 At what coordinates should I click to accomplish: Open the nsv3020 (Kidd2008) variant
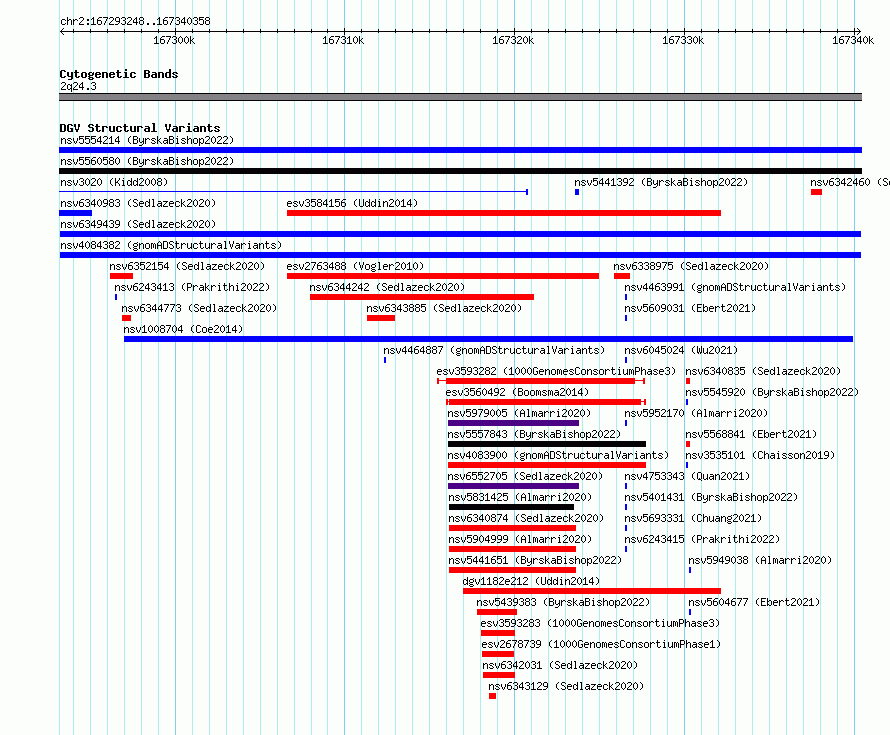tap(114, 182)
